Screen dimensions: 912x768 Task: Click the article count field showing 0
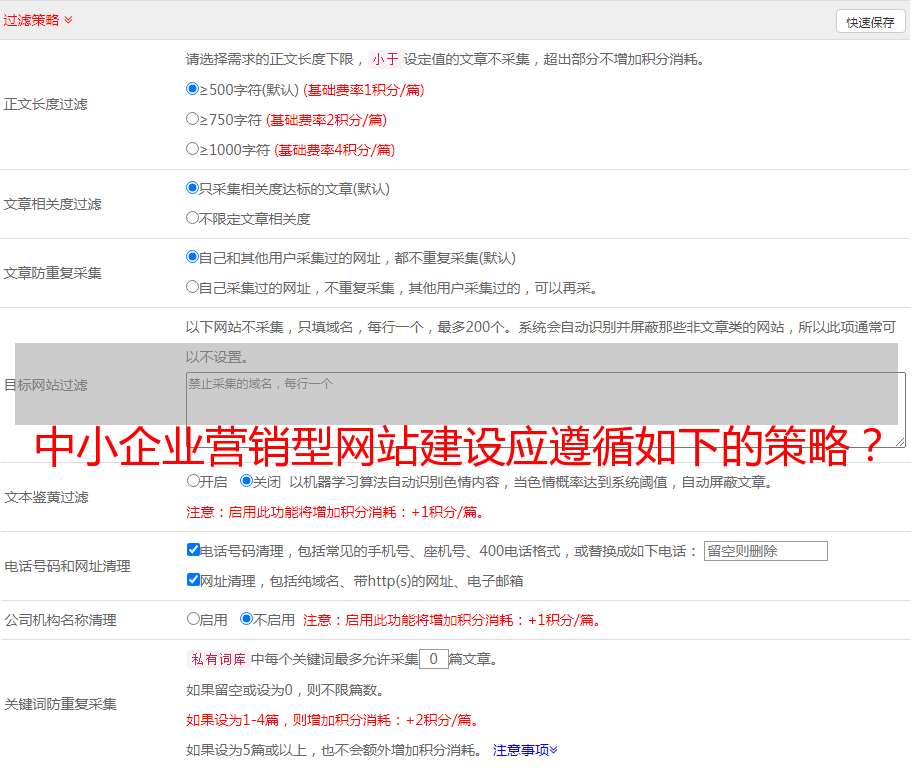(434, 659)
